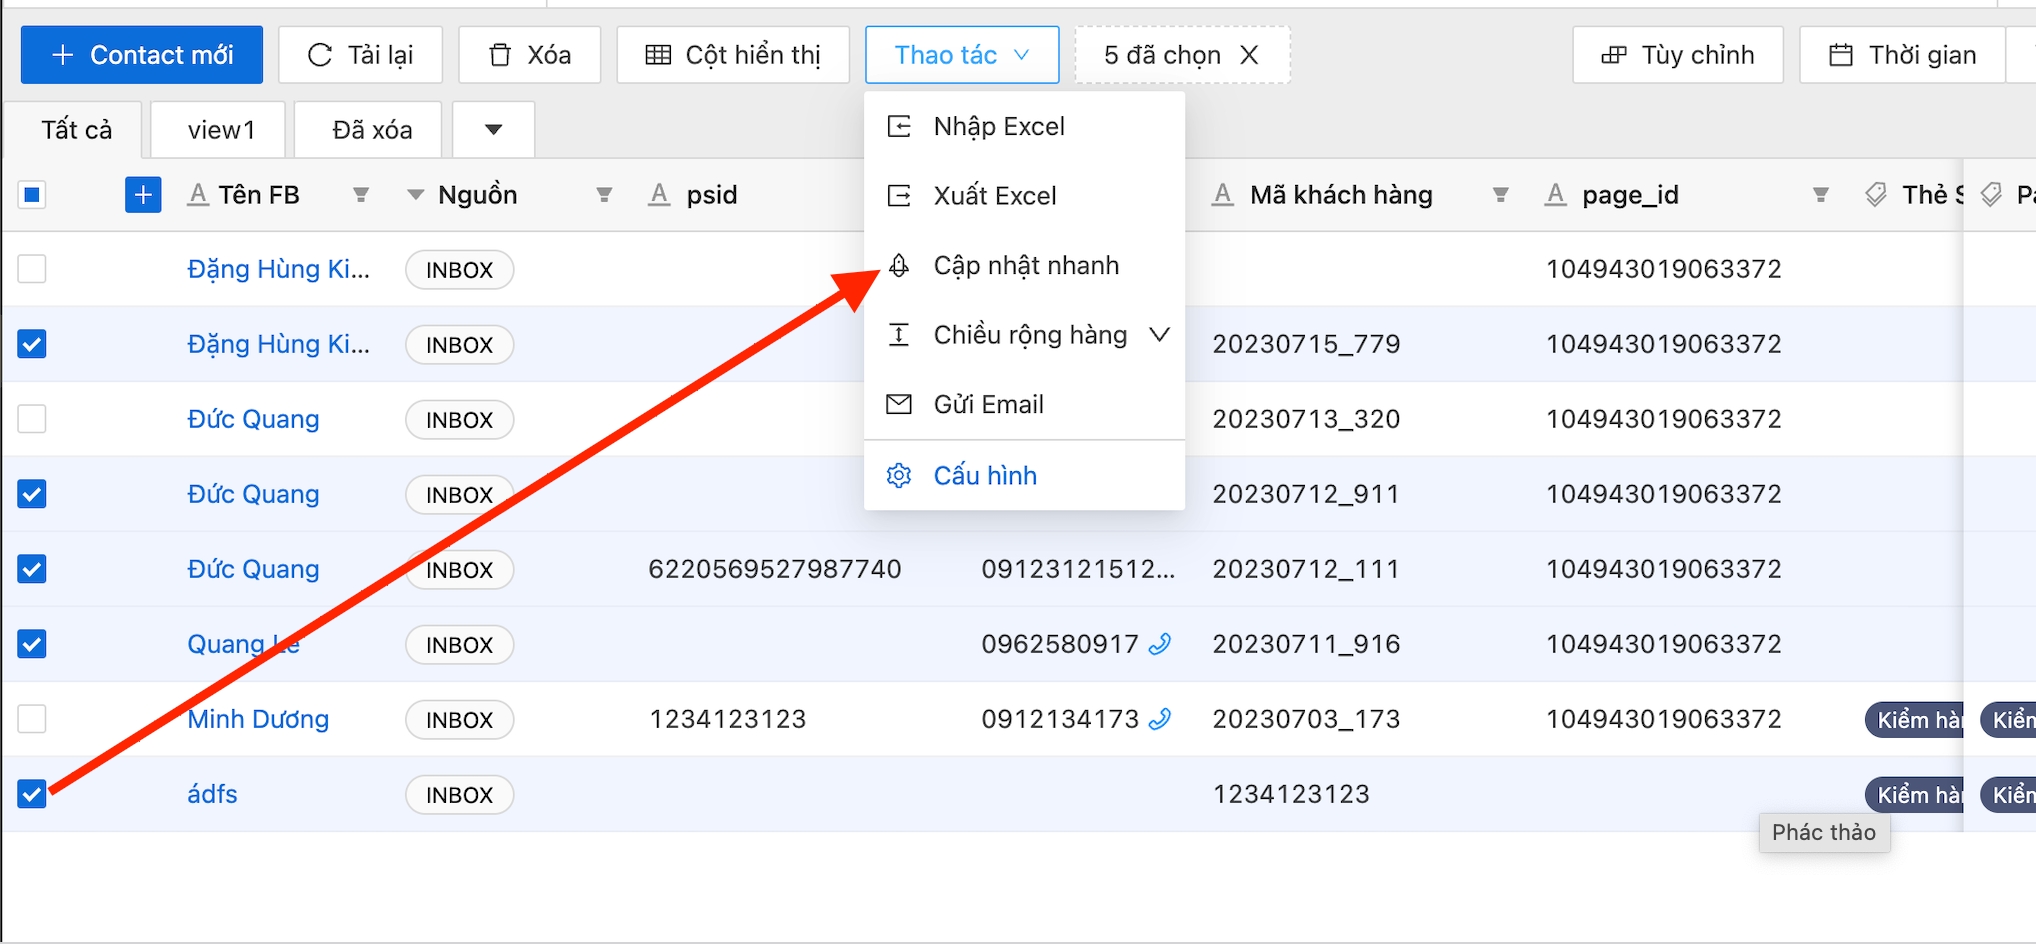Click phone call icon beside 0912134173
The image size is (2036, 944).
[x=1160, y=719]
